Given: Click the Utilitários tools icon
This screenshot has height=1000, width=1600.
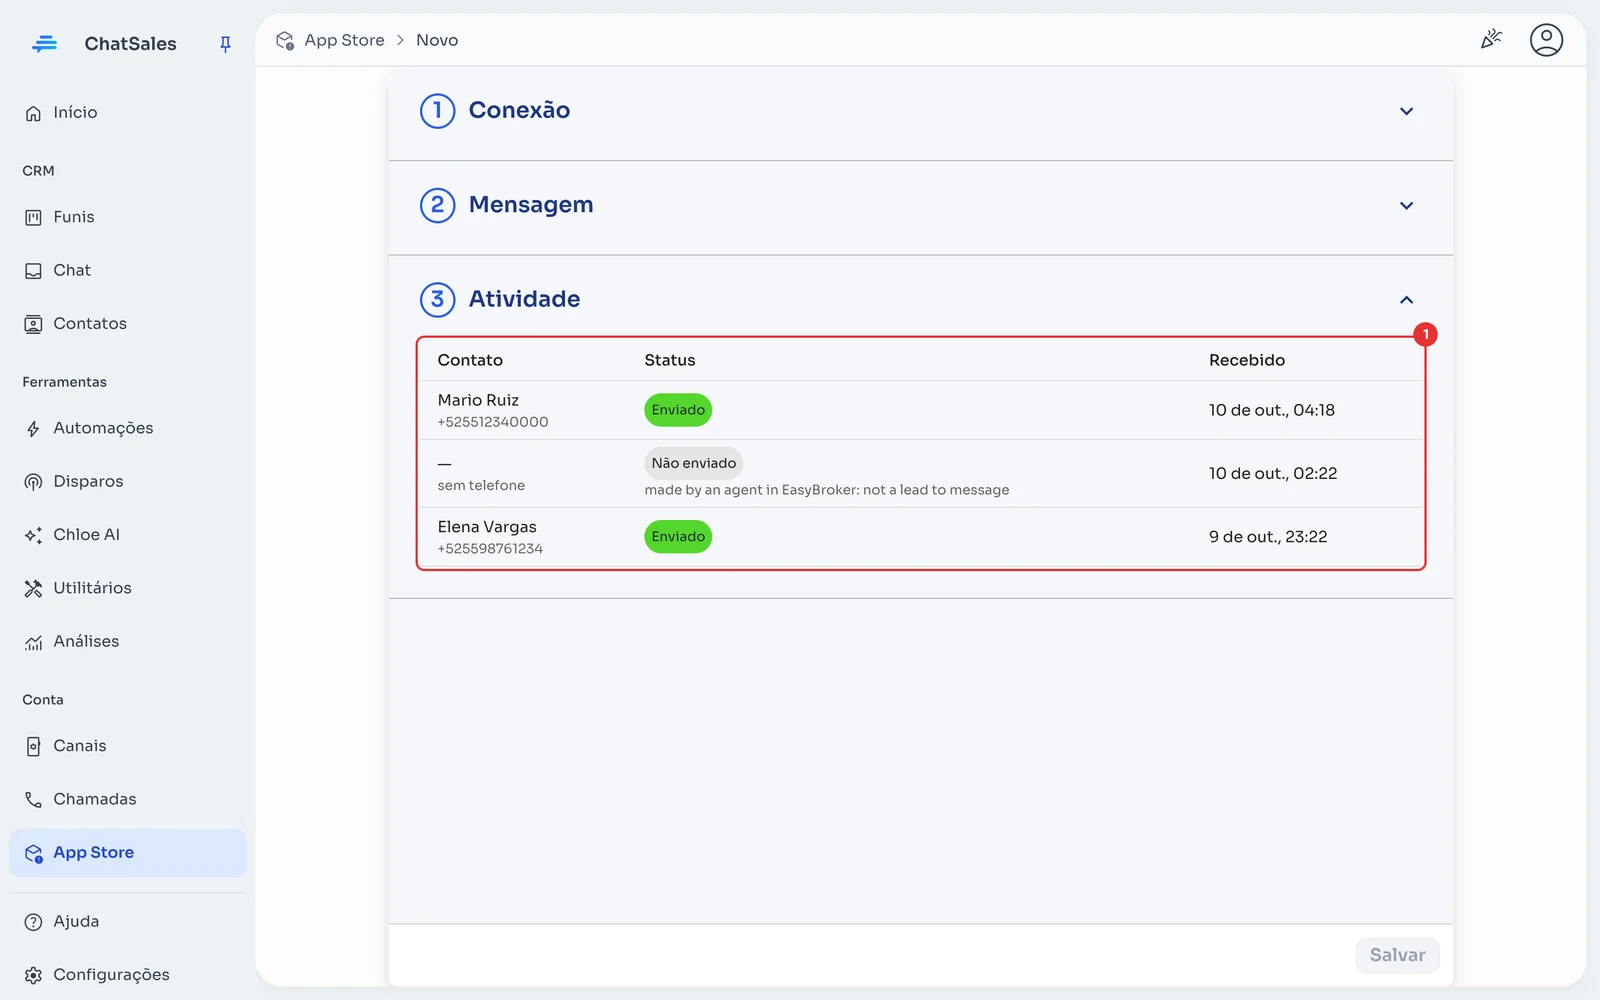Looking at the screenshot, I should tap(33, 588).
